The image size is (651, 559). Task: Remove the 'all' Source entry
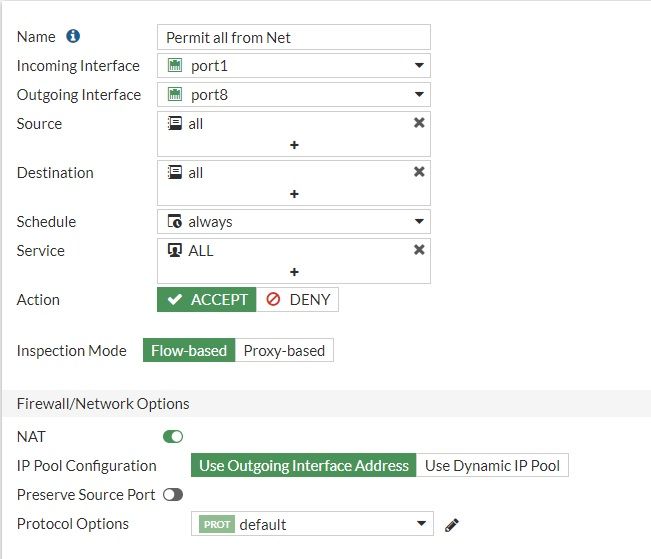click(x=419, y=123)
